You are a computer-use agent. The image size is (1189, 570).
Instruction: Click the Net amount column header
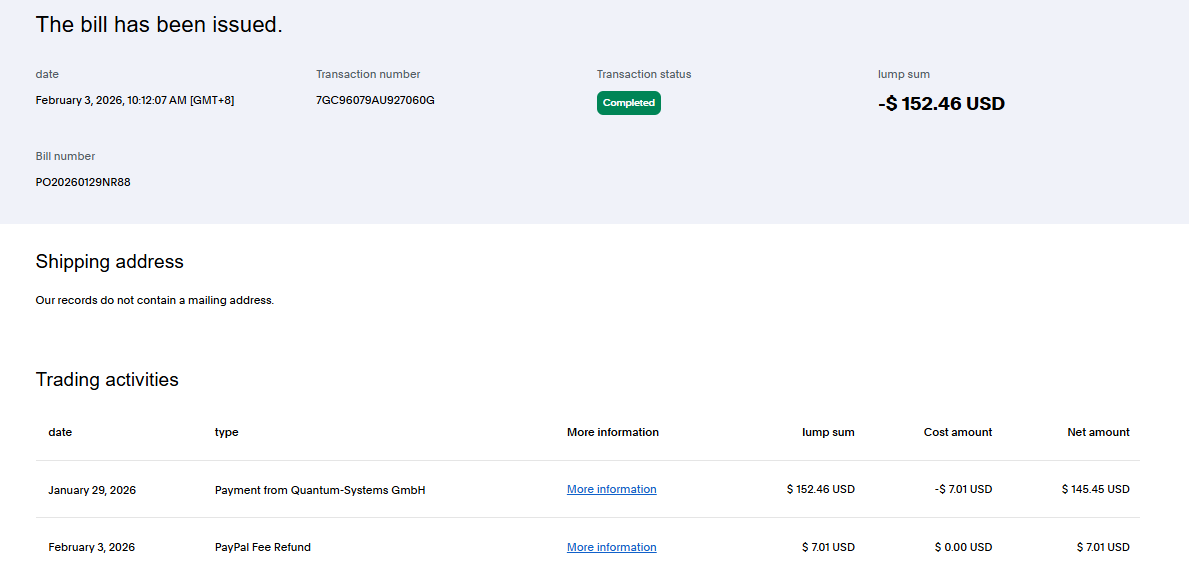[1098, 432]
